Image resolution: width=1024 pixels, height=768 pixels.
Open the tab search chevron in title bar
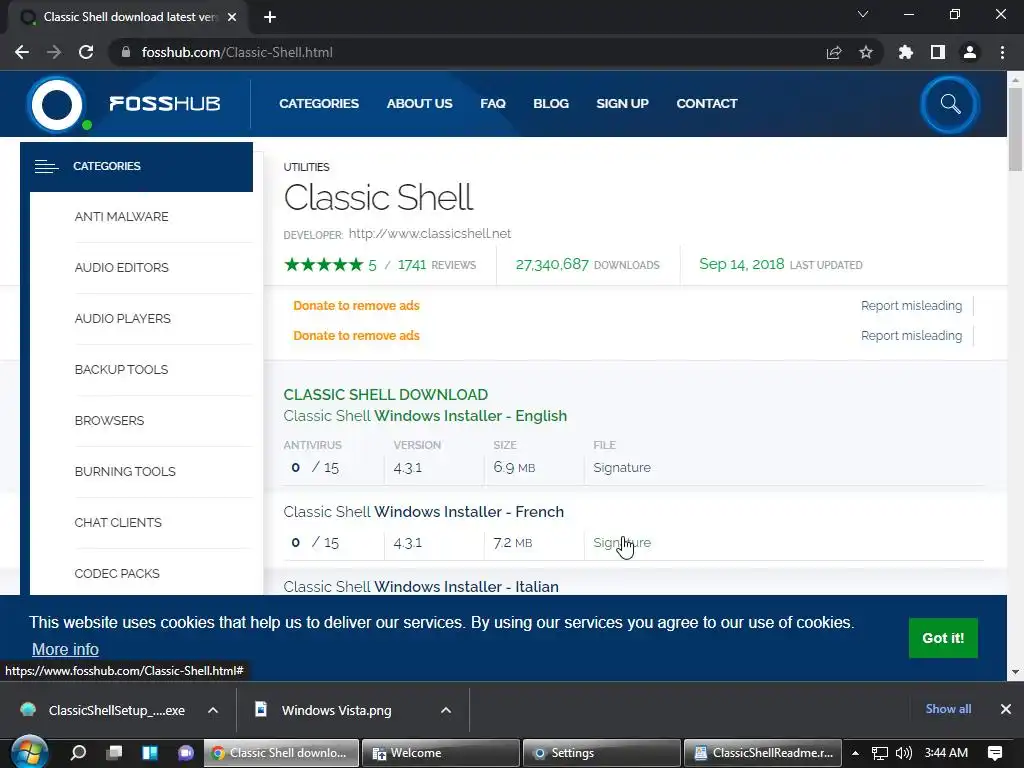click(863, 14)
